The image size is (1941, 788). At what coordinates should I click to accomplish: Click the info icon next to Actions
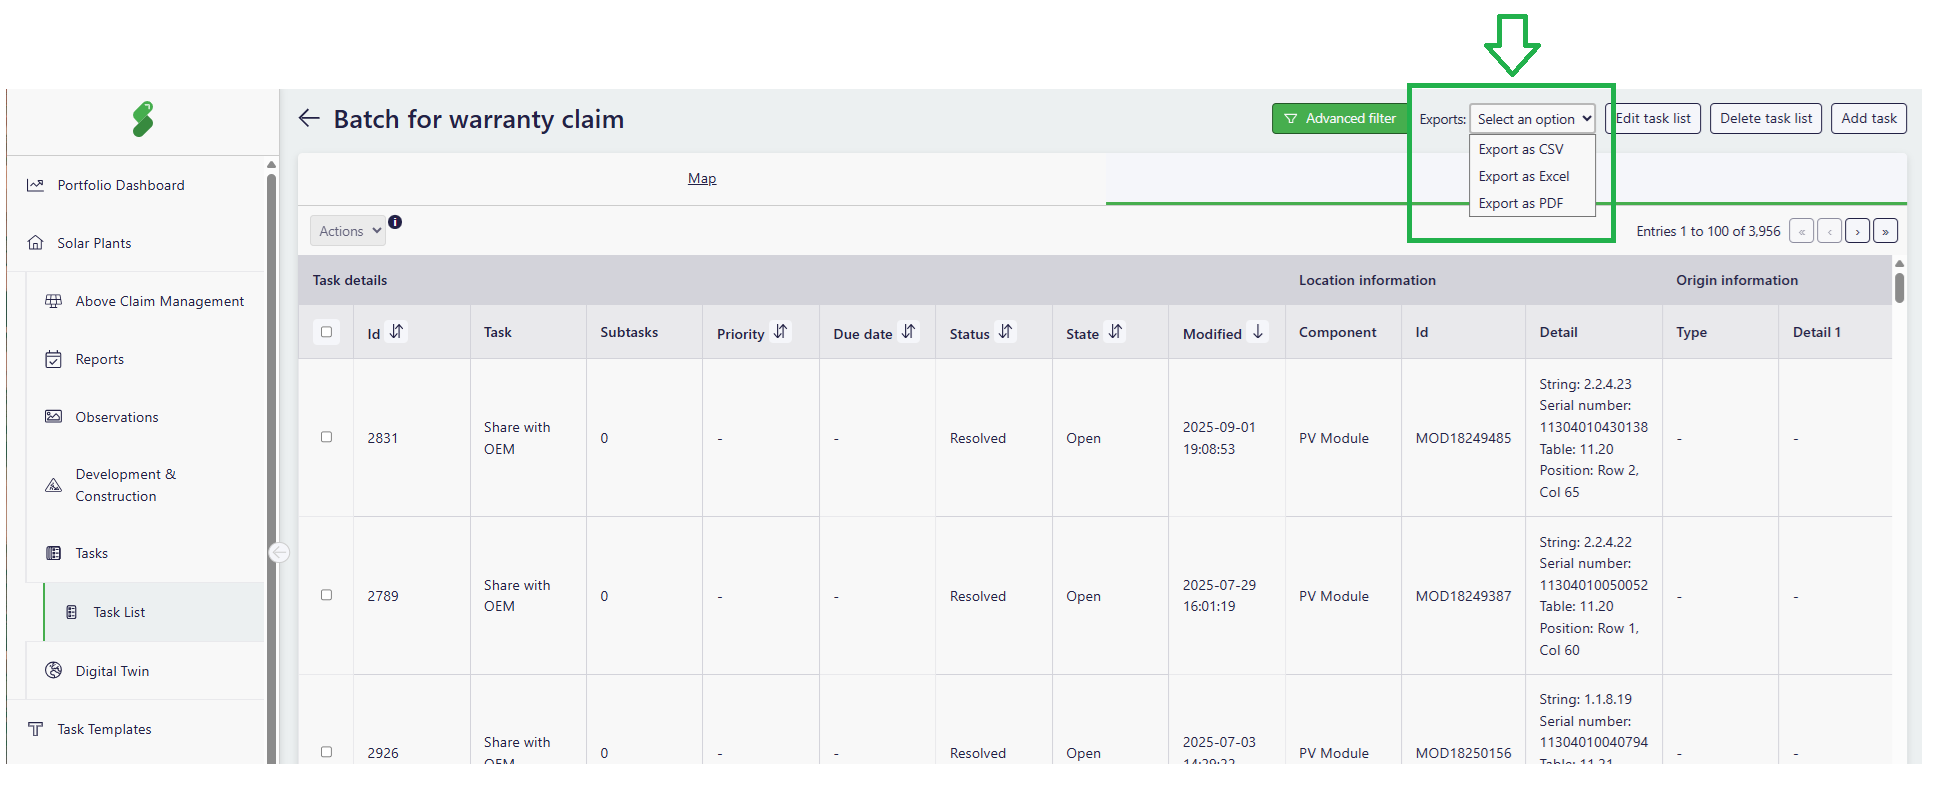click(x=395, y=222)
